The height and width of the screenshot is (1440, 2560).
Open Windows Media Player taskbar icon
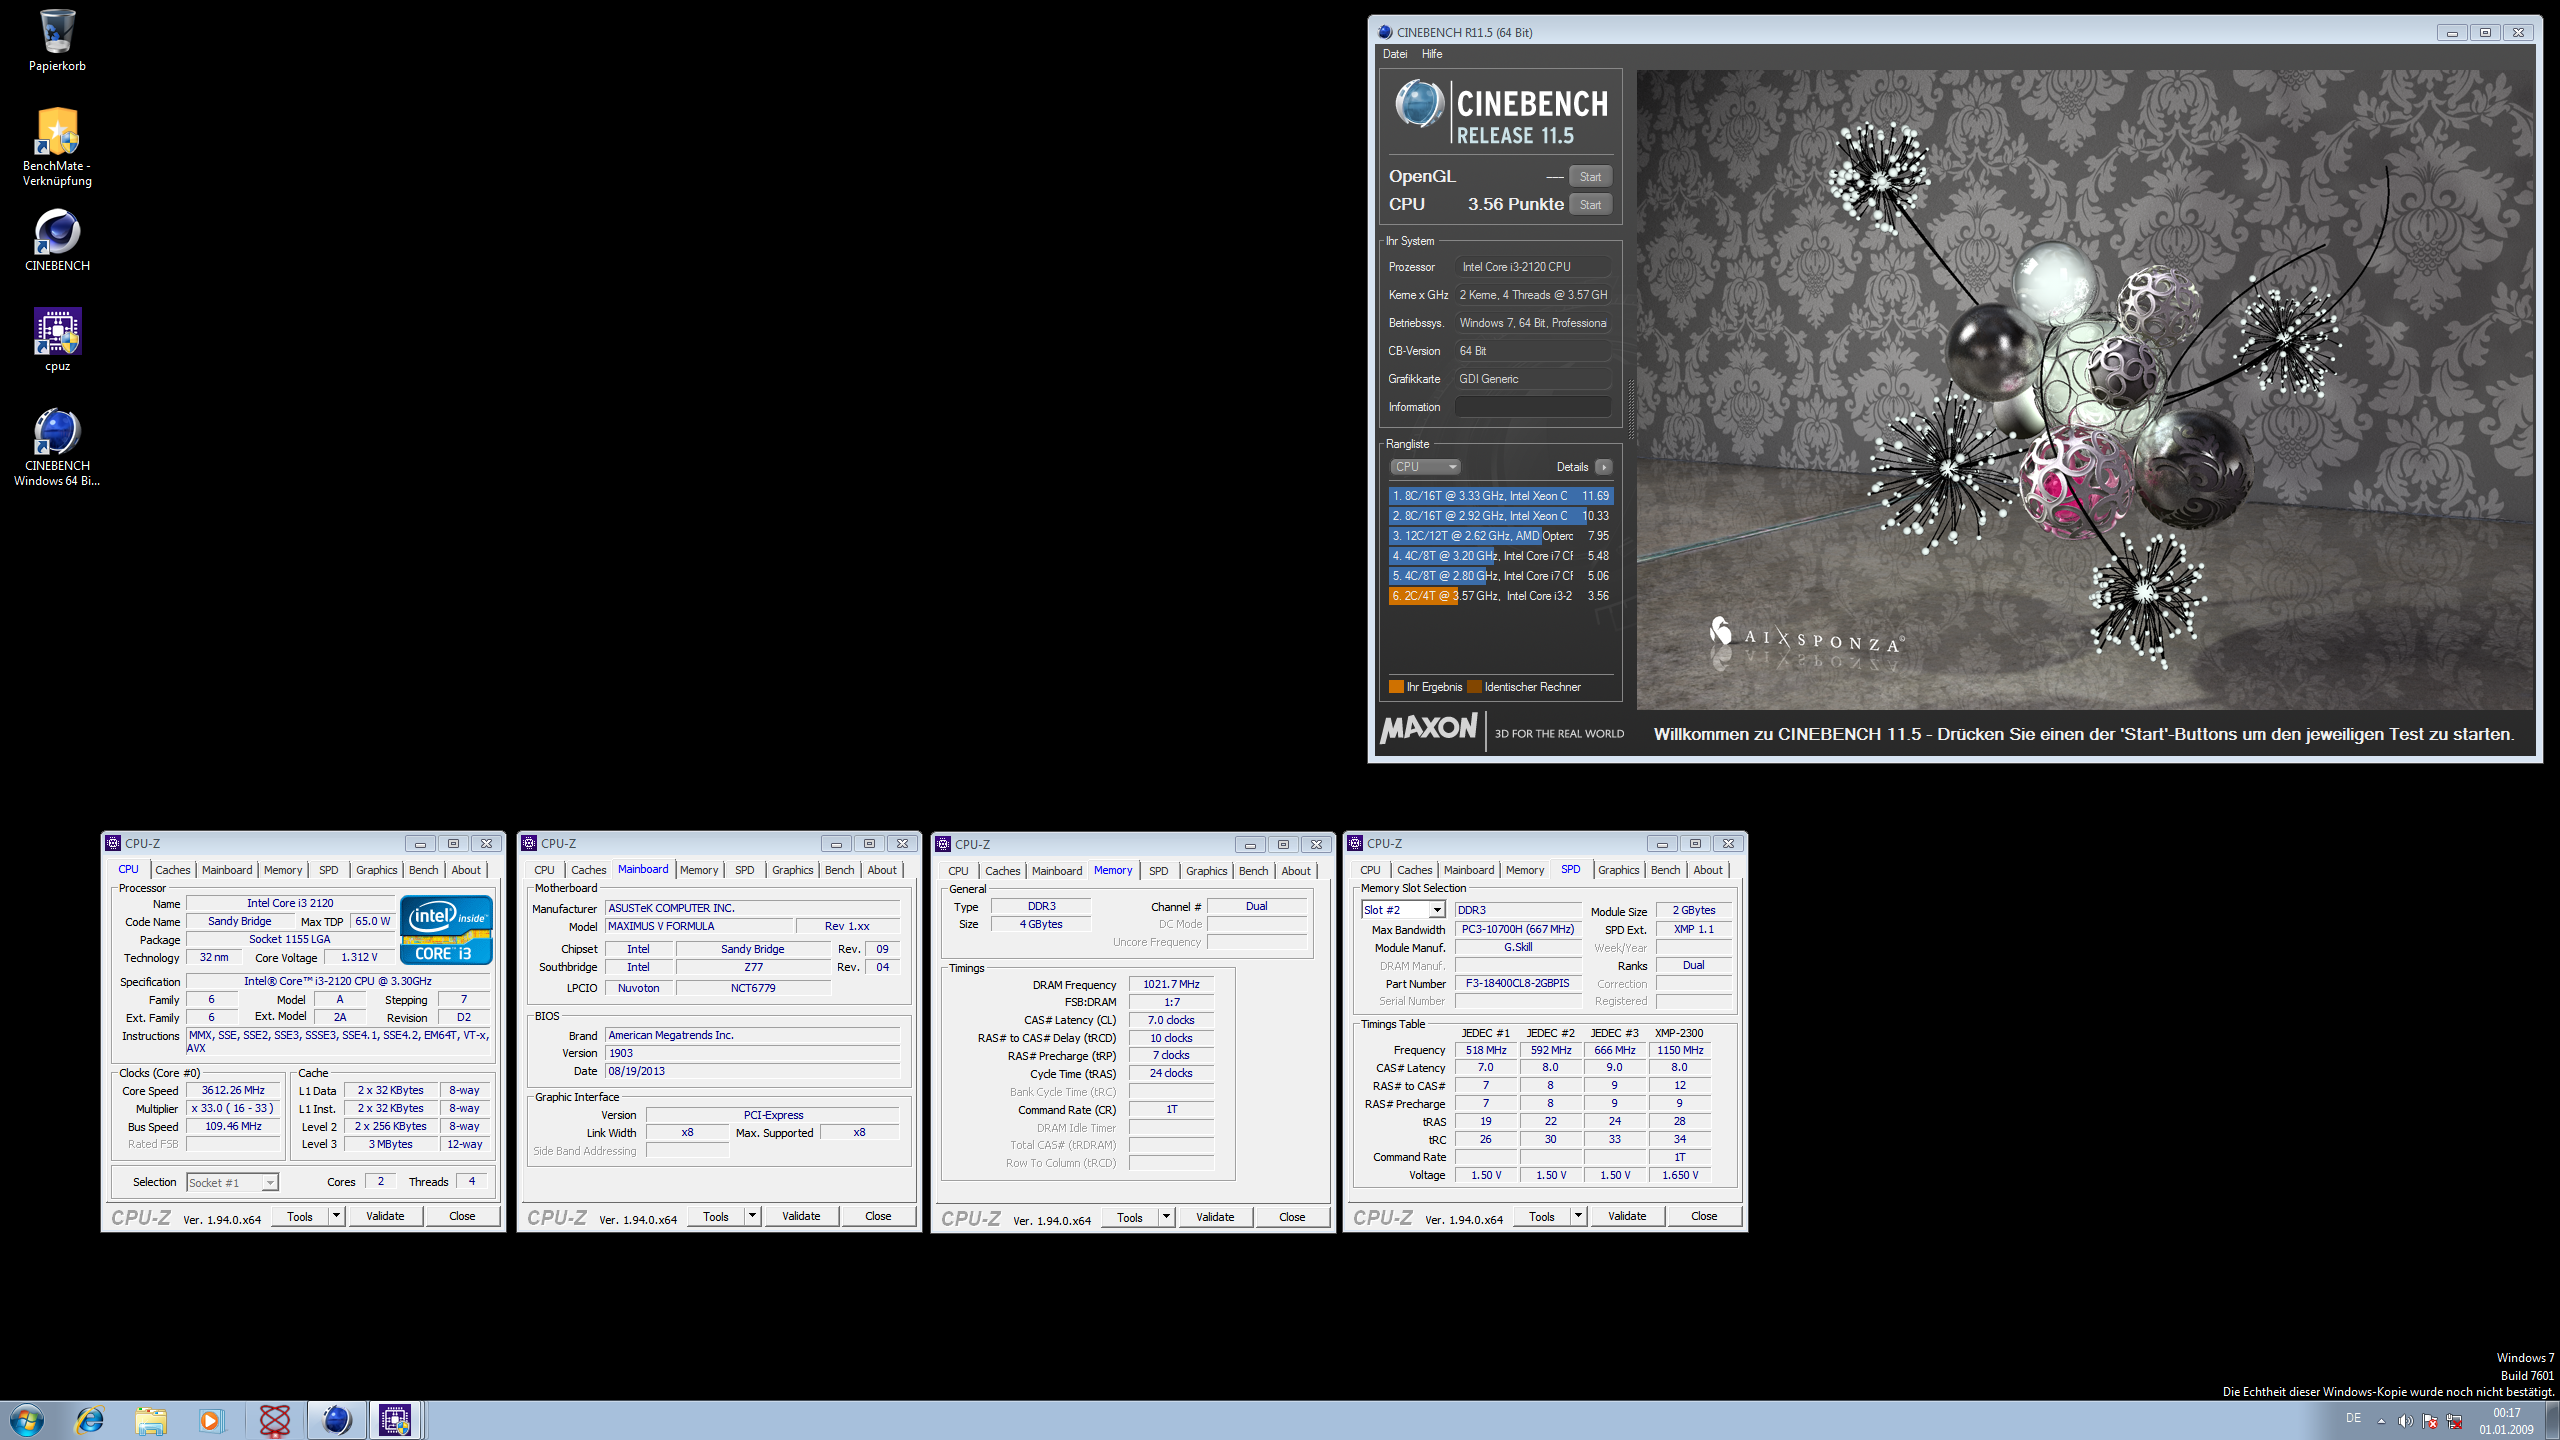tap(211, 1420)
